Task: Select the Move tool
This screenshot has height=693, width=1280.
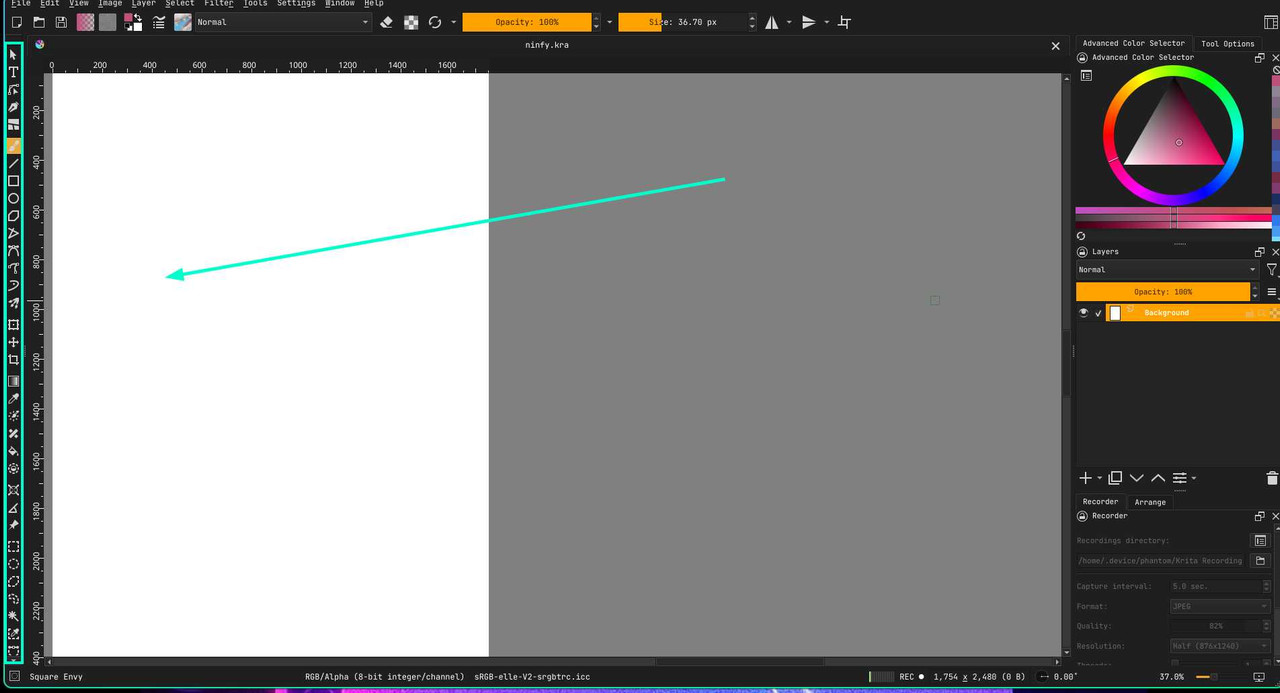Action: (x=14, y=342)
